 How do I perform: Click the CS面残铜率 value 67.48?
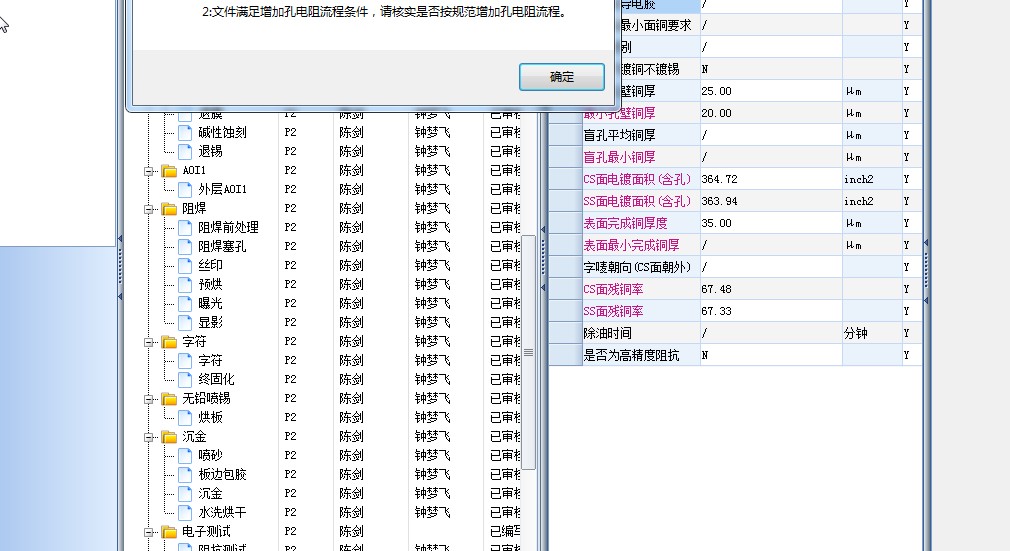point(771,289)
